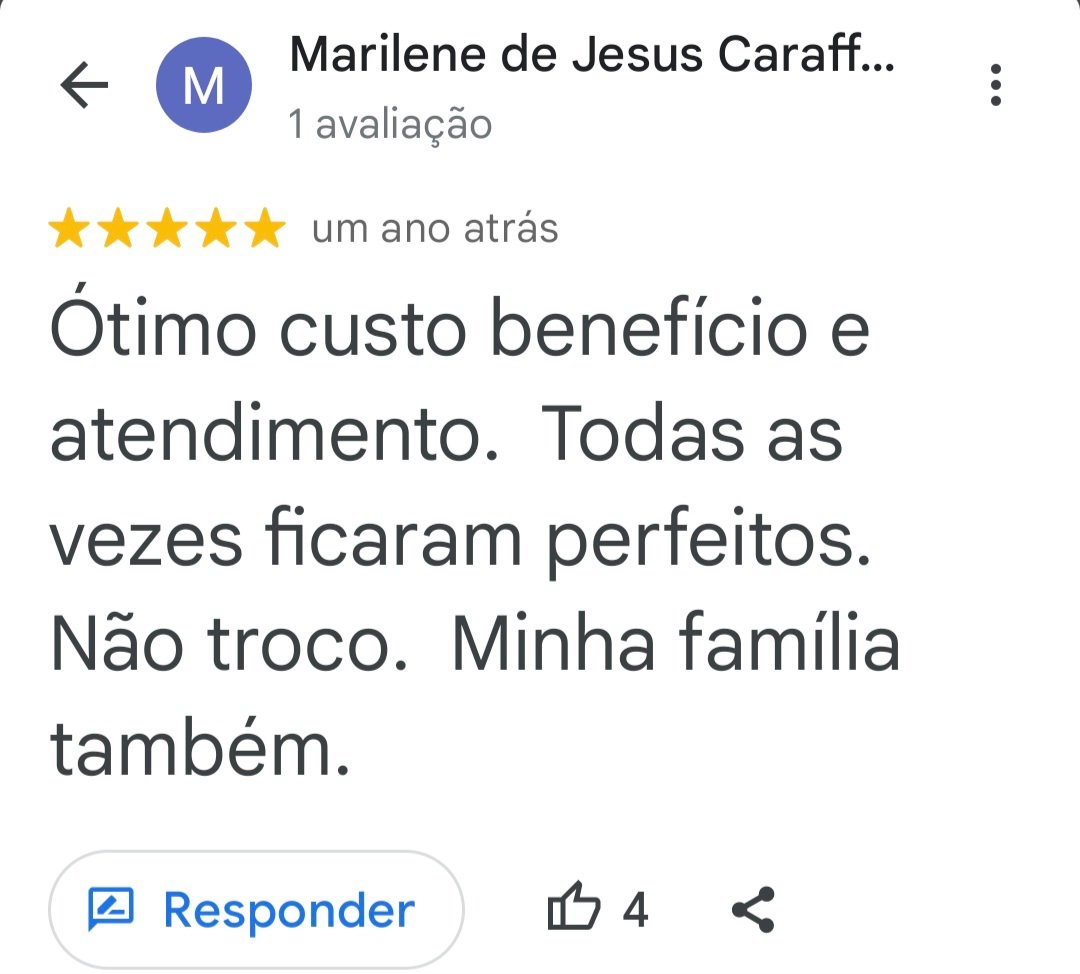This screenshot has height=974, width=1080.
Task: Click 'vezes ficaram perfeitos.' review line
Action: click(x=460, y=540)
